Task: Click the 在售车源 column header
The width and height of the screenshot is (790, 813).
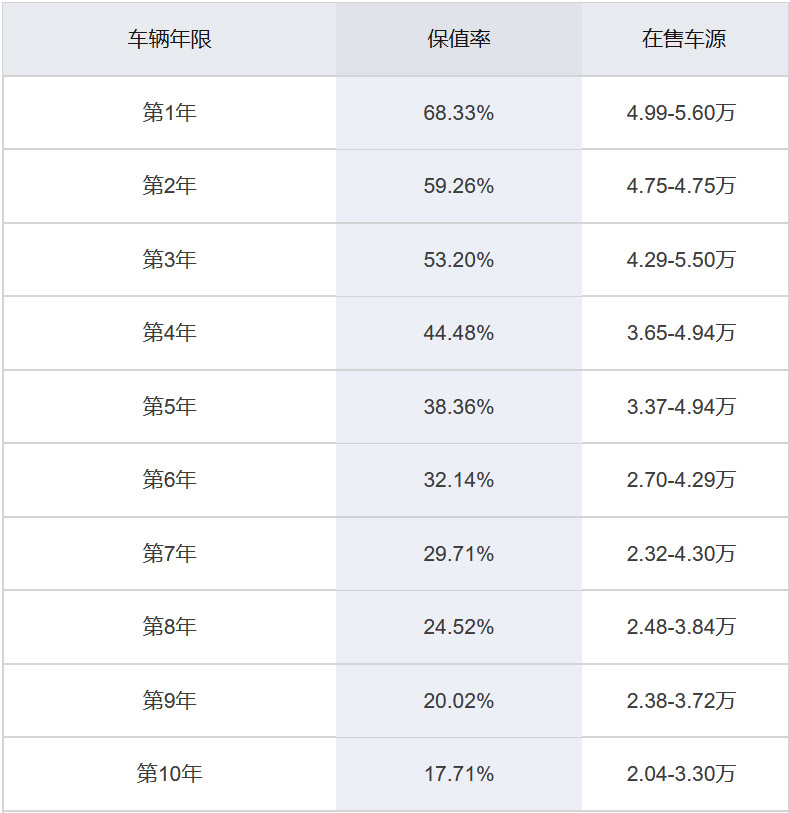Action: pyautogui.click(x=684, y=39)
